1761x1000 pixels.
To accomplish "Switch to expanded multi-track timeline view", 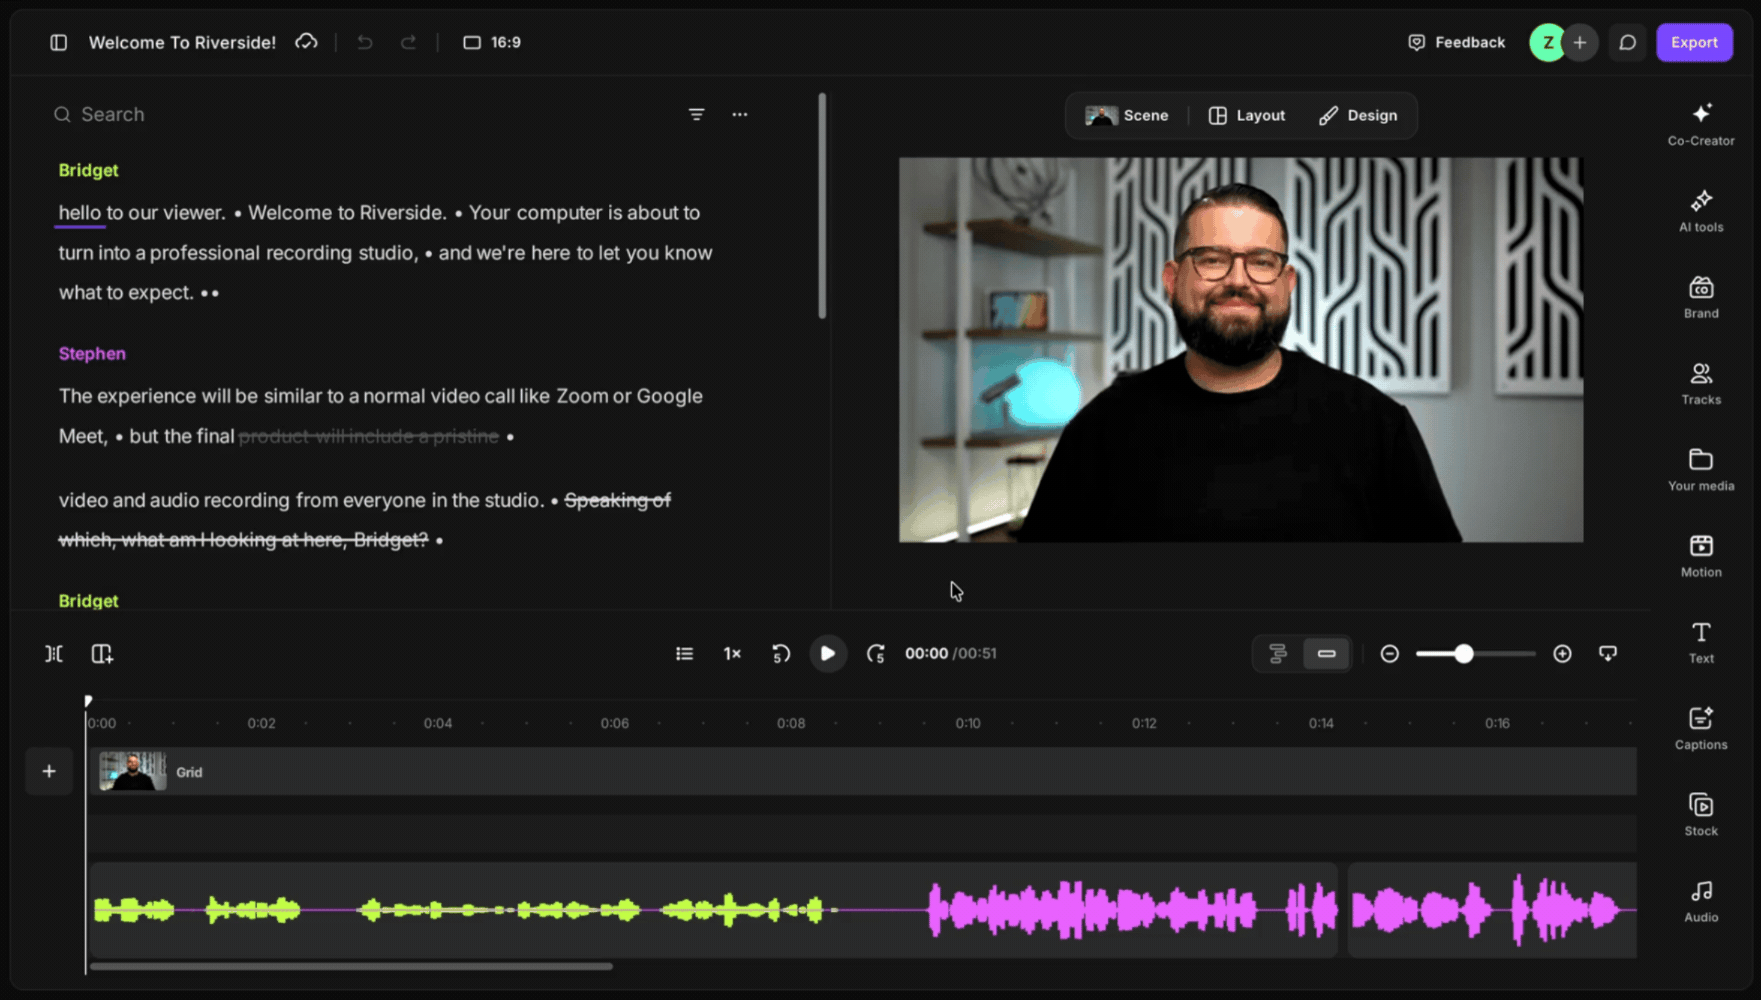I will click(x=1278, y=654).
